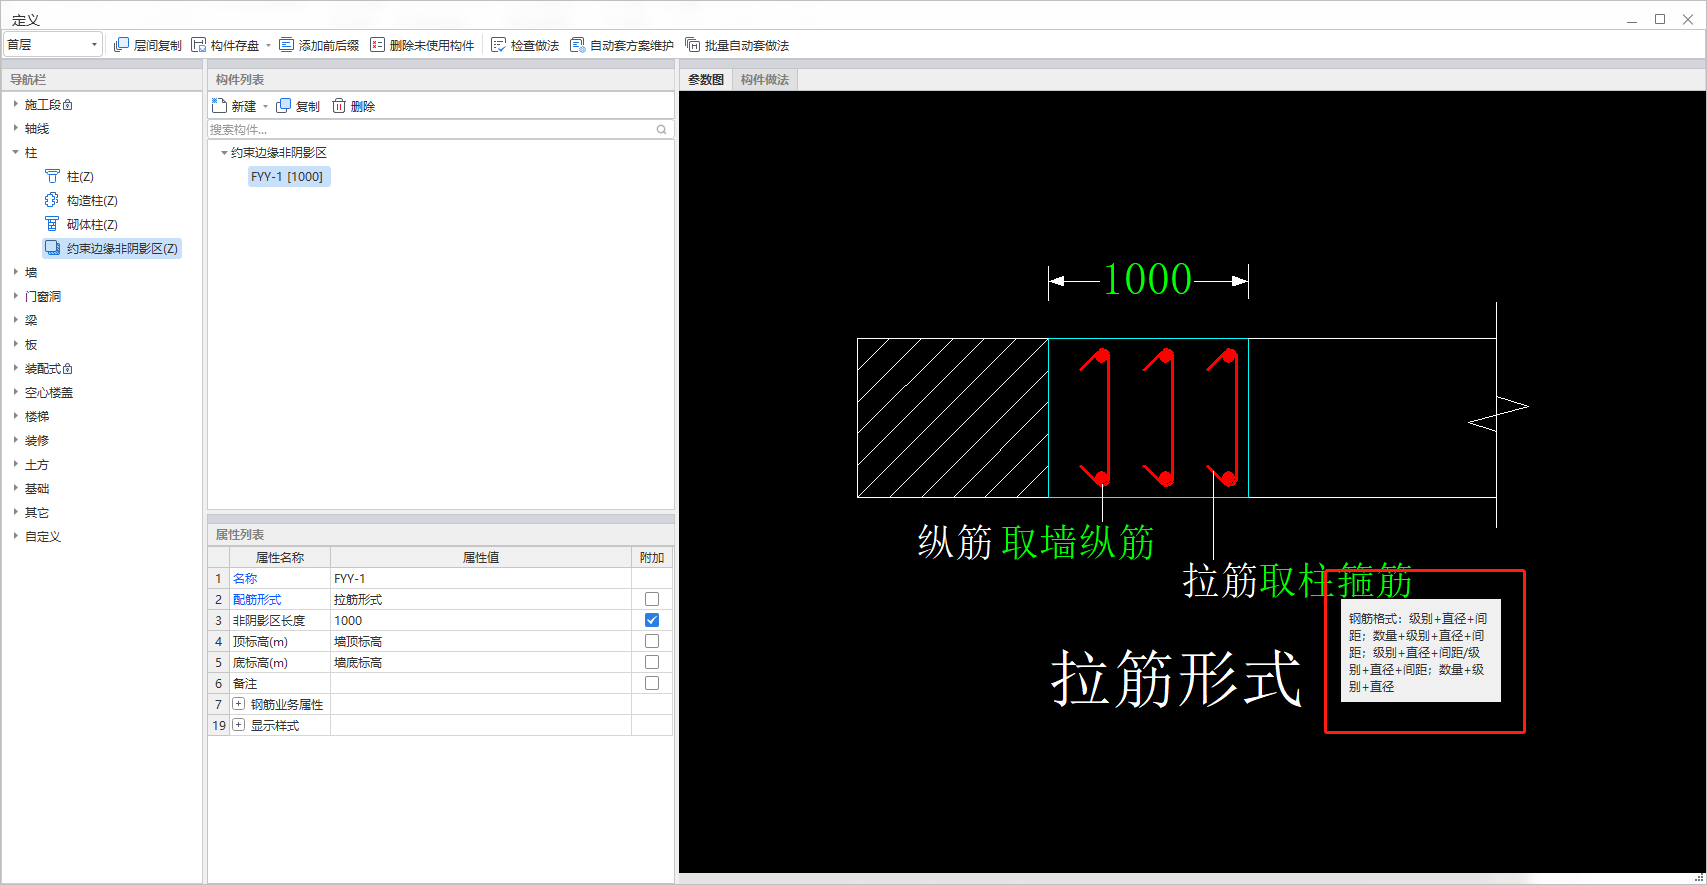This screenshot has height=885, width=1707.
Task: Click the 名称 property link
Action: (245, 578)
